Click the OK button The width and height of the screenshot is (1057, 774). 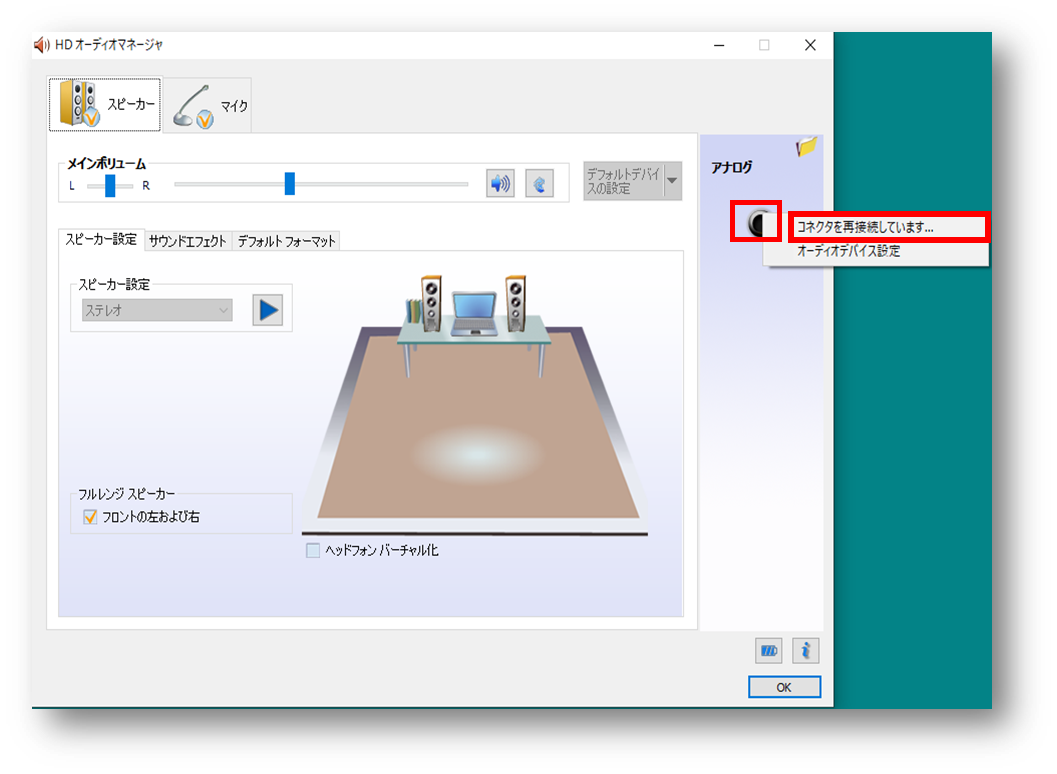784,687
